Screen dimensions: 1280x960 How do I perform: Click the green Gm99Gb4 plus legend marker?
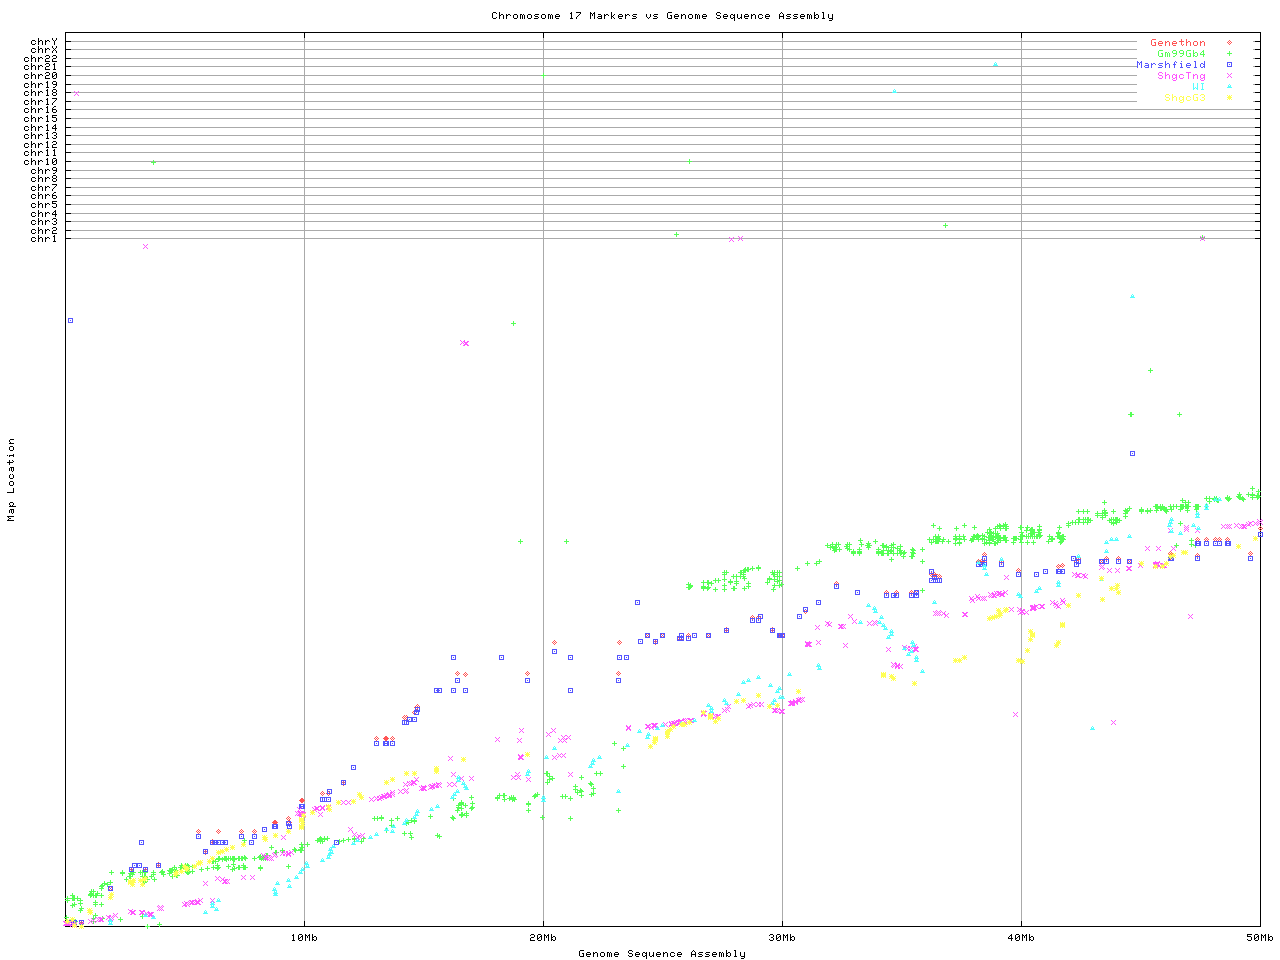[1229, 54]
